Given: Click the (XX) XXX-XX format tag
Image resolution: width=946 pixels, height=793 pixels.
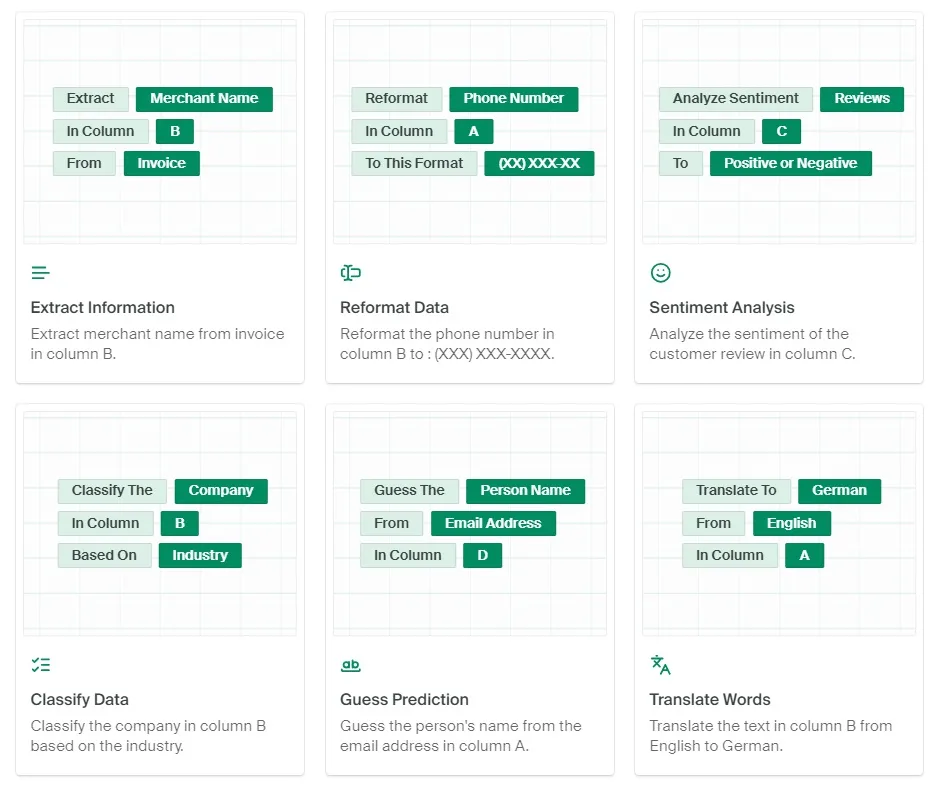Looking at the screenshot, I should point(539,164).
